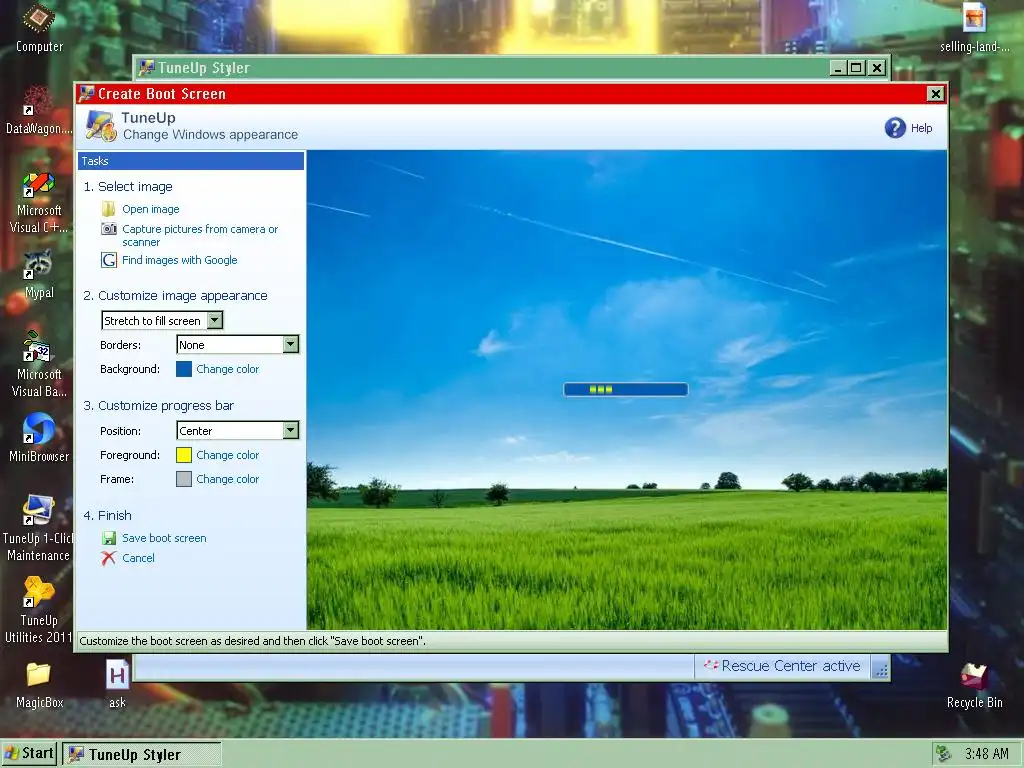Screen dimensions: 1024x768
Task: Click the TuneUp Styler resize grip
Action: (881, 670)
